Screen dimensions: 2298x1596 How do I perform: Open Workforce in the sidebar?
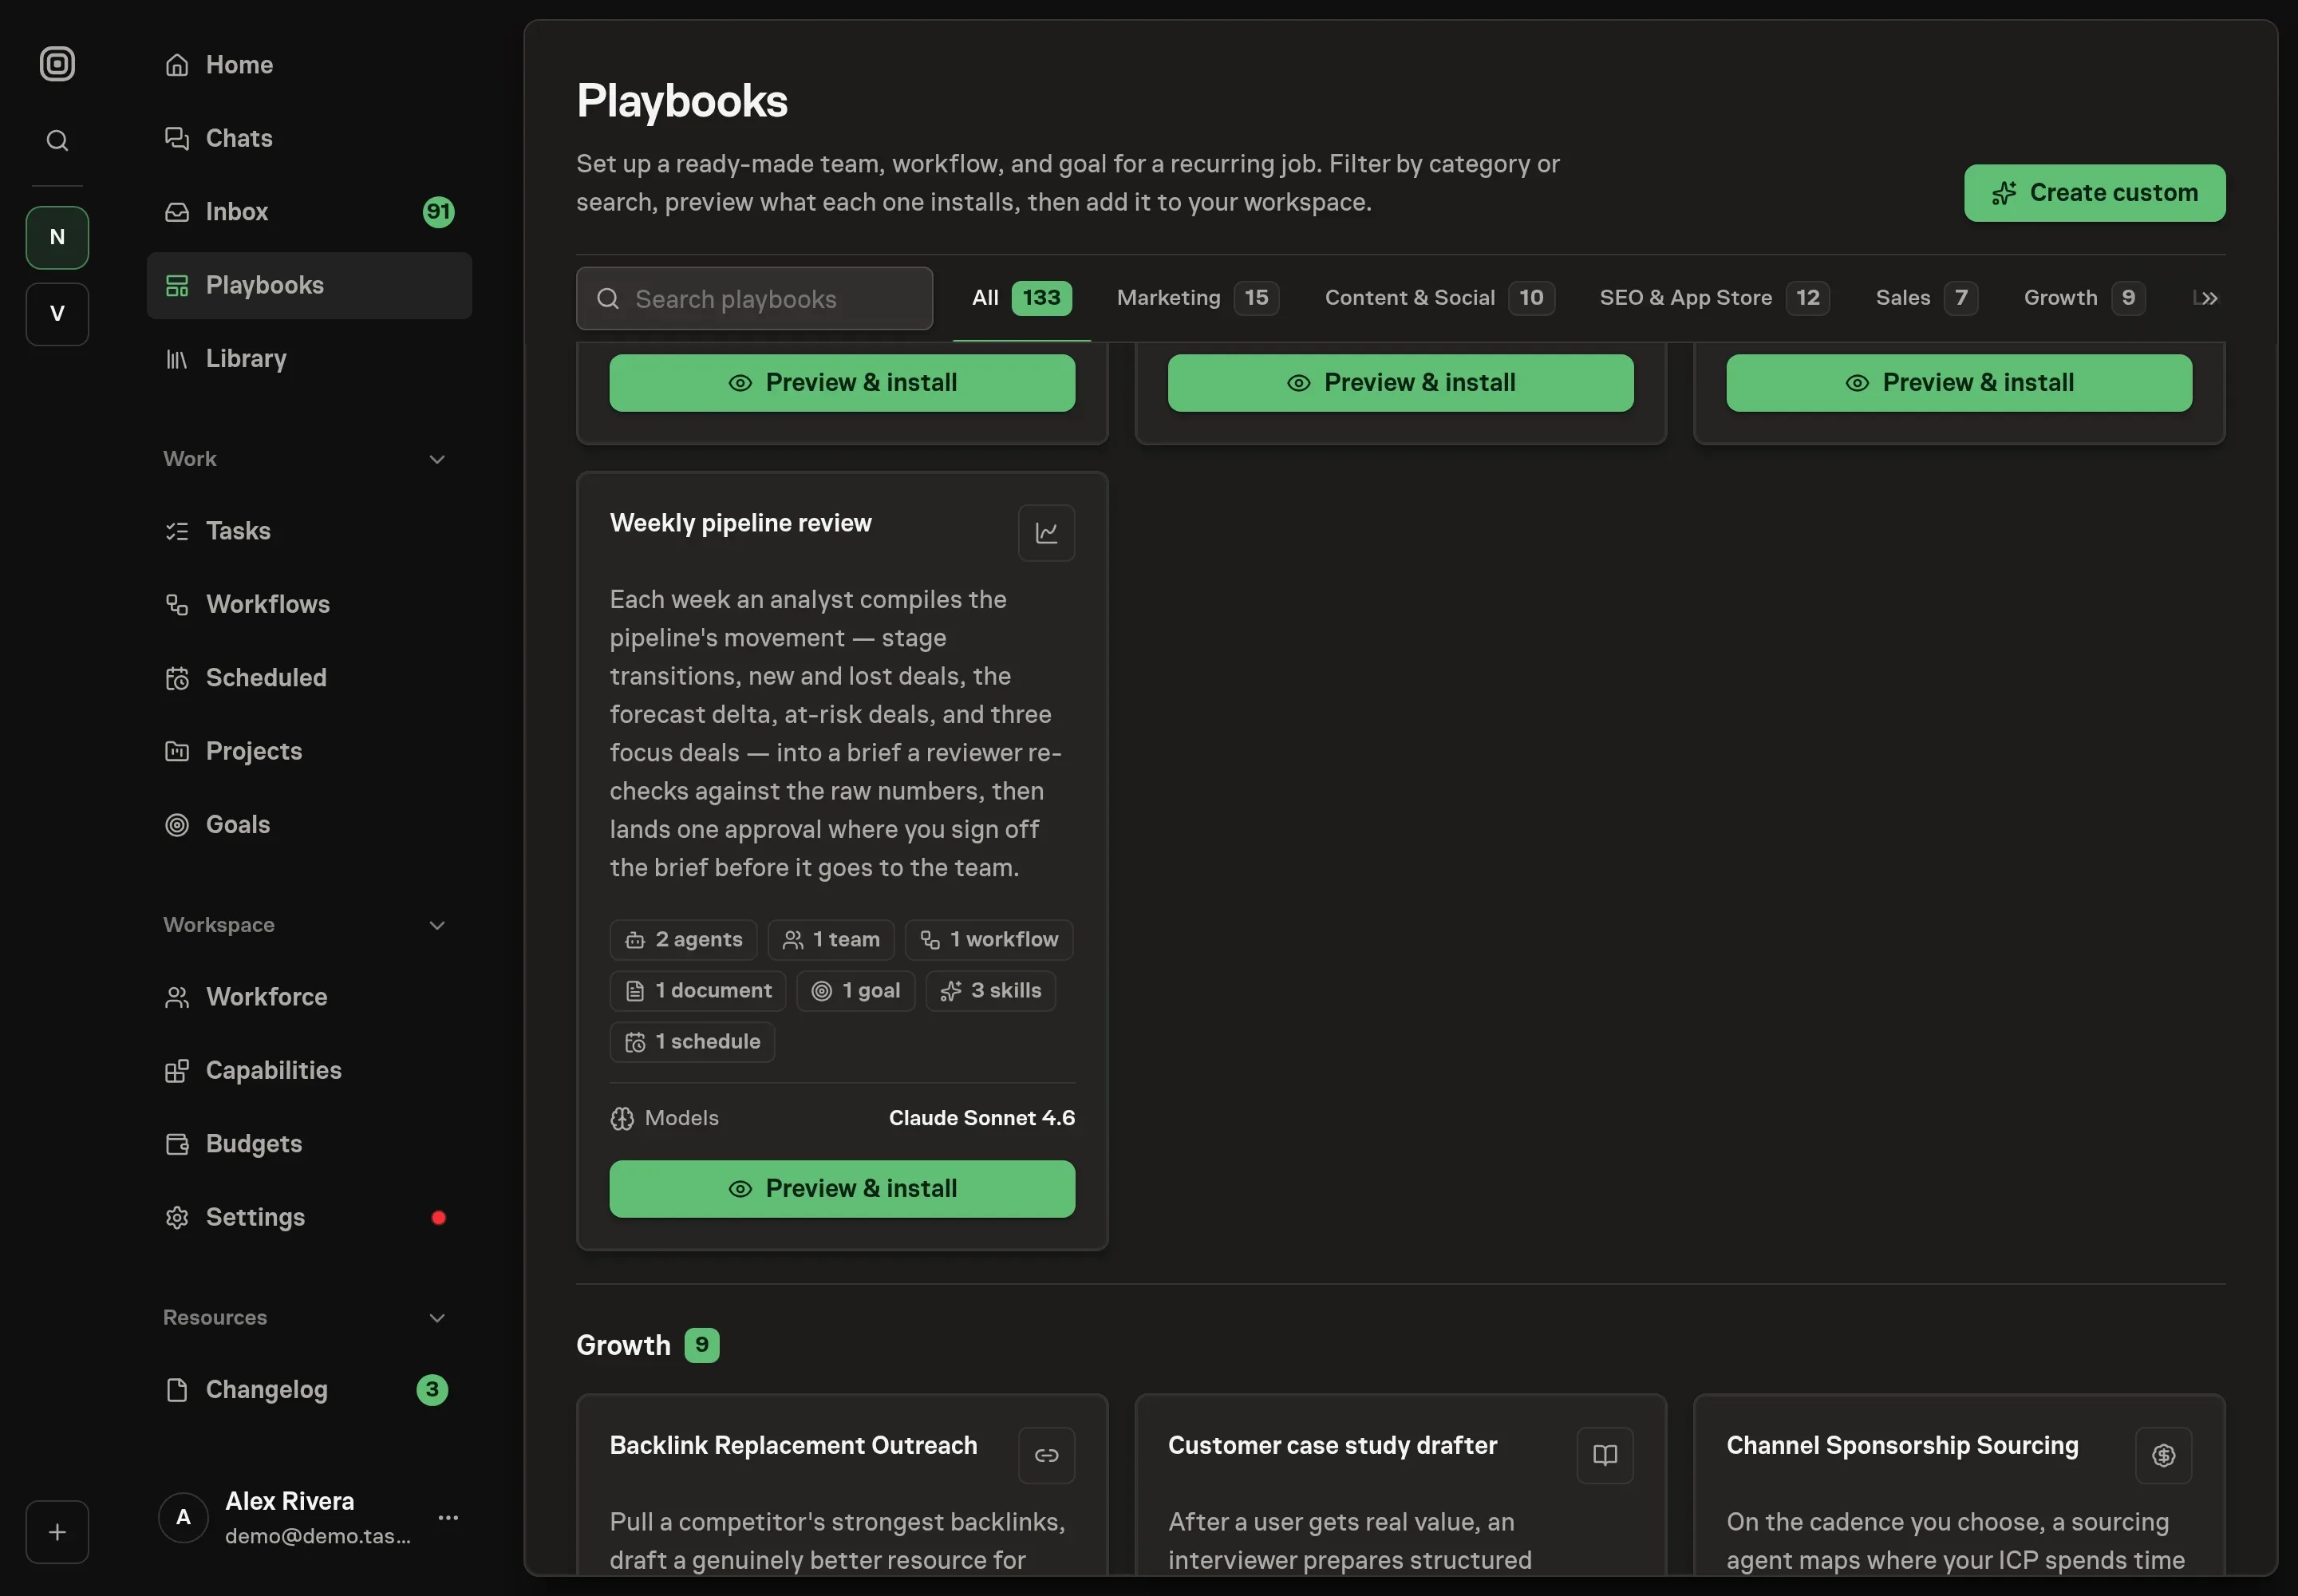[309, 997]
